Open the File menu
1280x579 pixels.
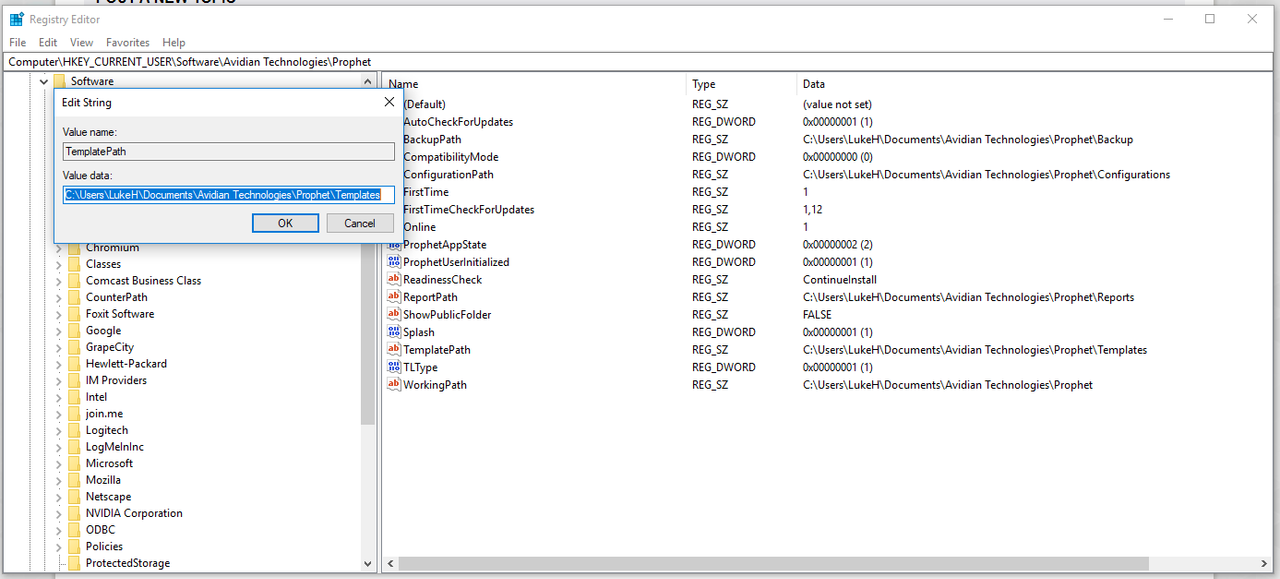(18, 43)
